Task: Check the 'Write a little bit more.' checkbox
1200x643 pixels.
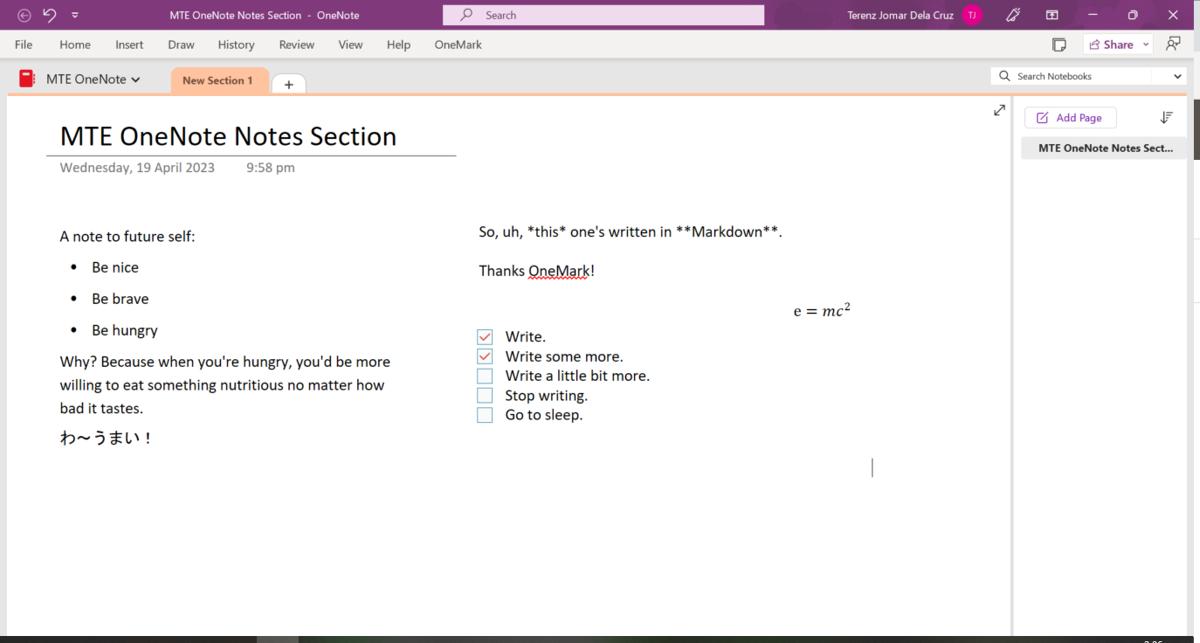Action: 485,375
